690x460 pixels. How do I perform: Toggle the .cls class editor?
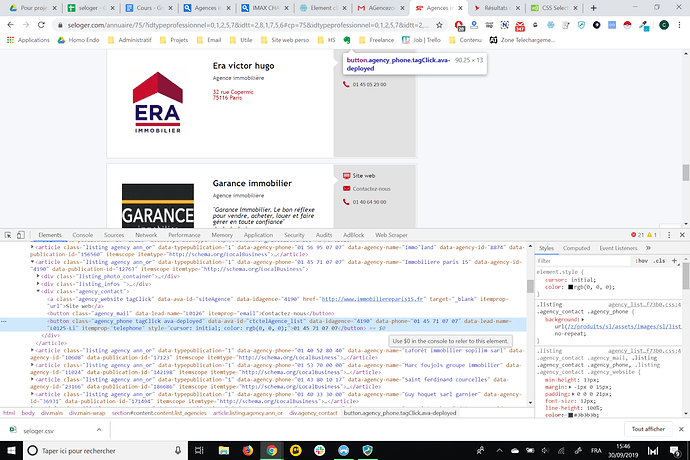[x=659, y=261]
